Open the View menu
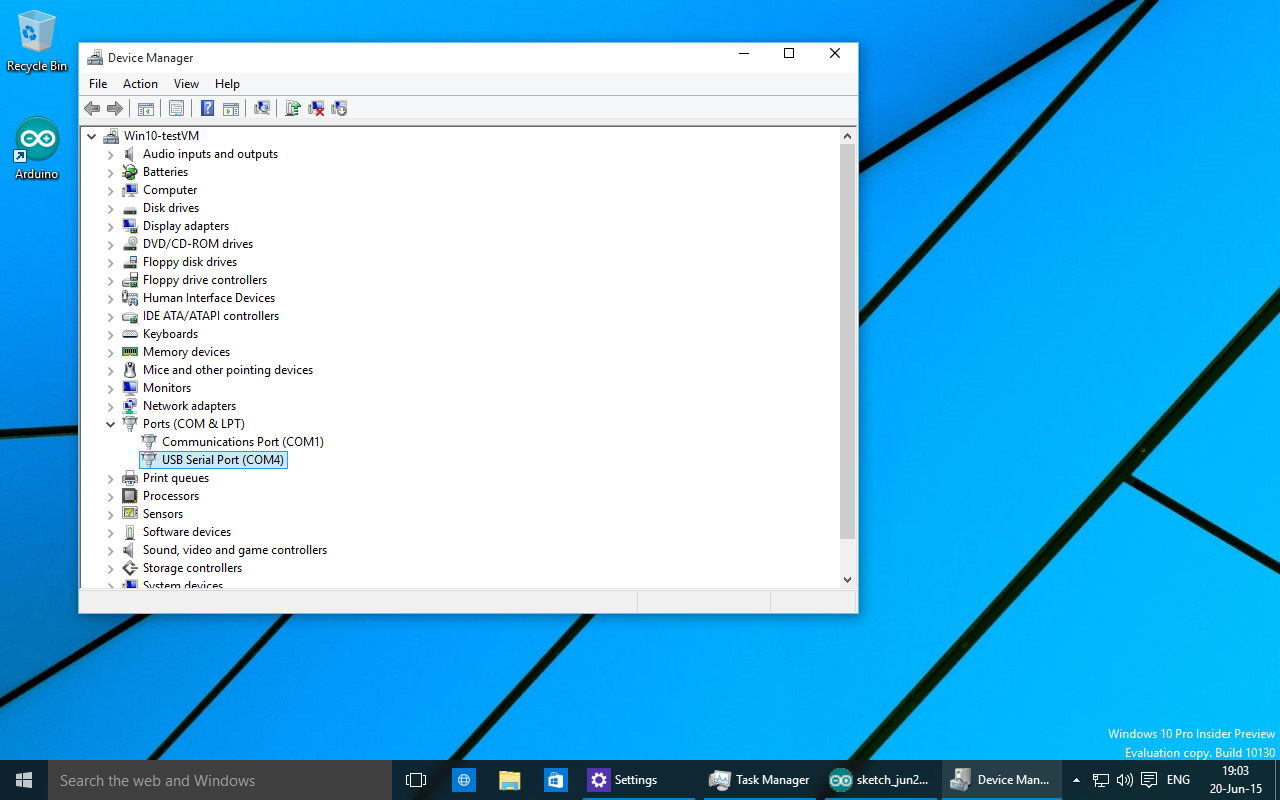This screenshot has height=800, width=1280. click(x=186, y=84)
